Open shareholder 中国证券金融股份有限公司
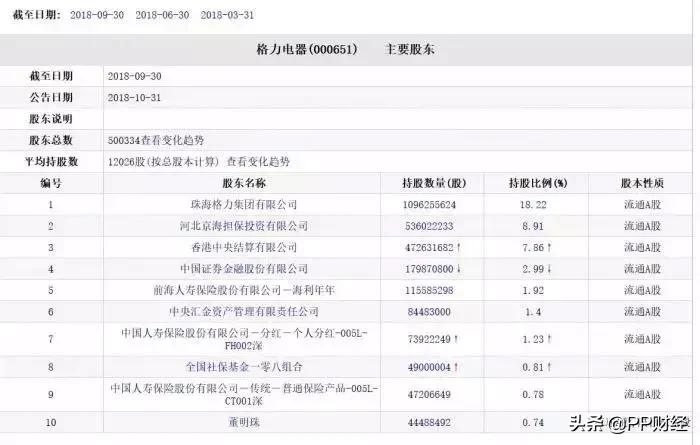Image resolution: width=700 pixels, height=445 pixels. click(x=244, y=269)
